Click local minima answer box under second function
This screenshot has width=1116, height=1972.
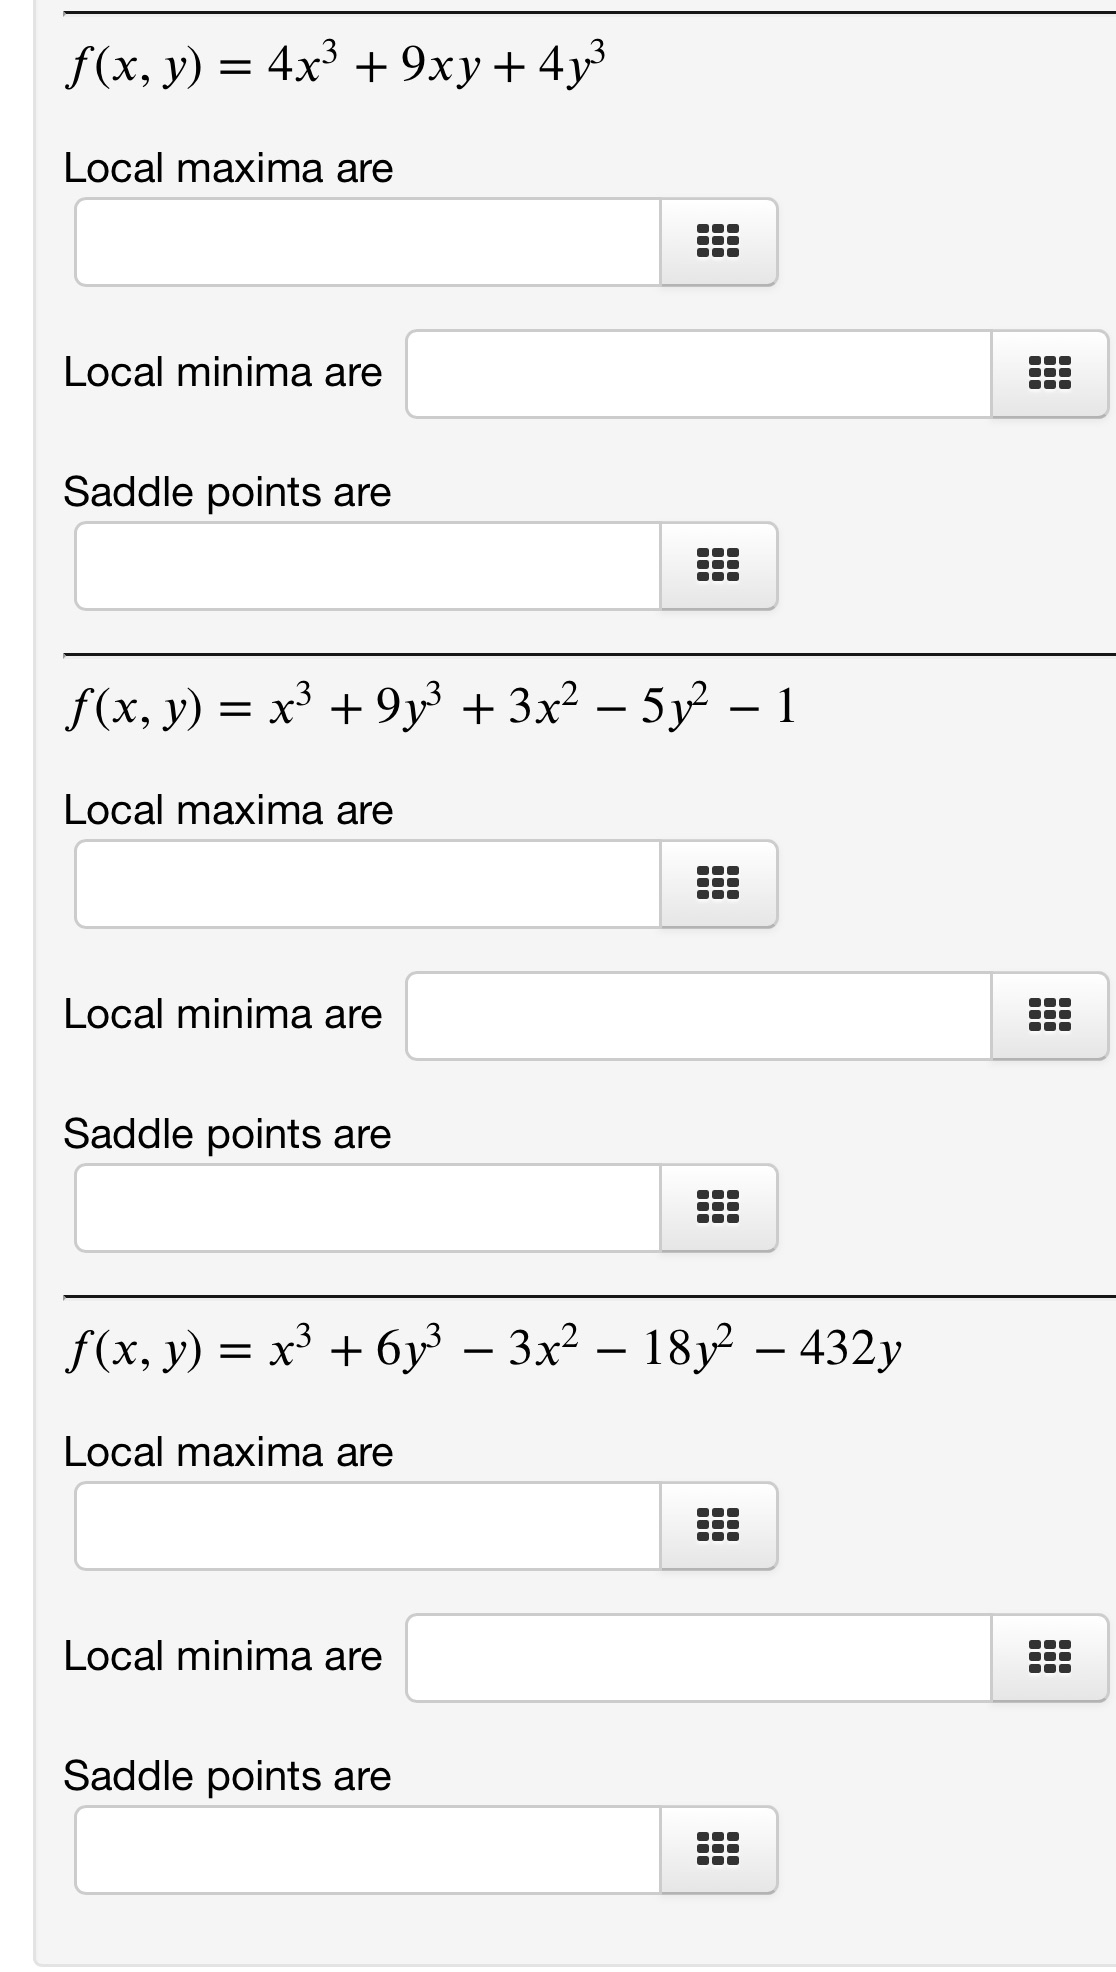pos(690,1016)
